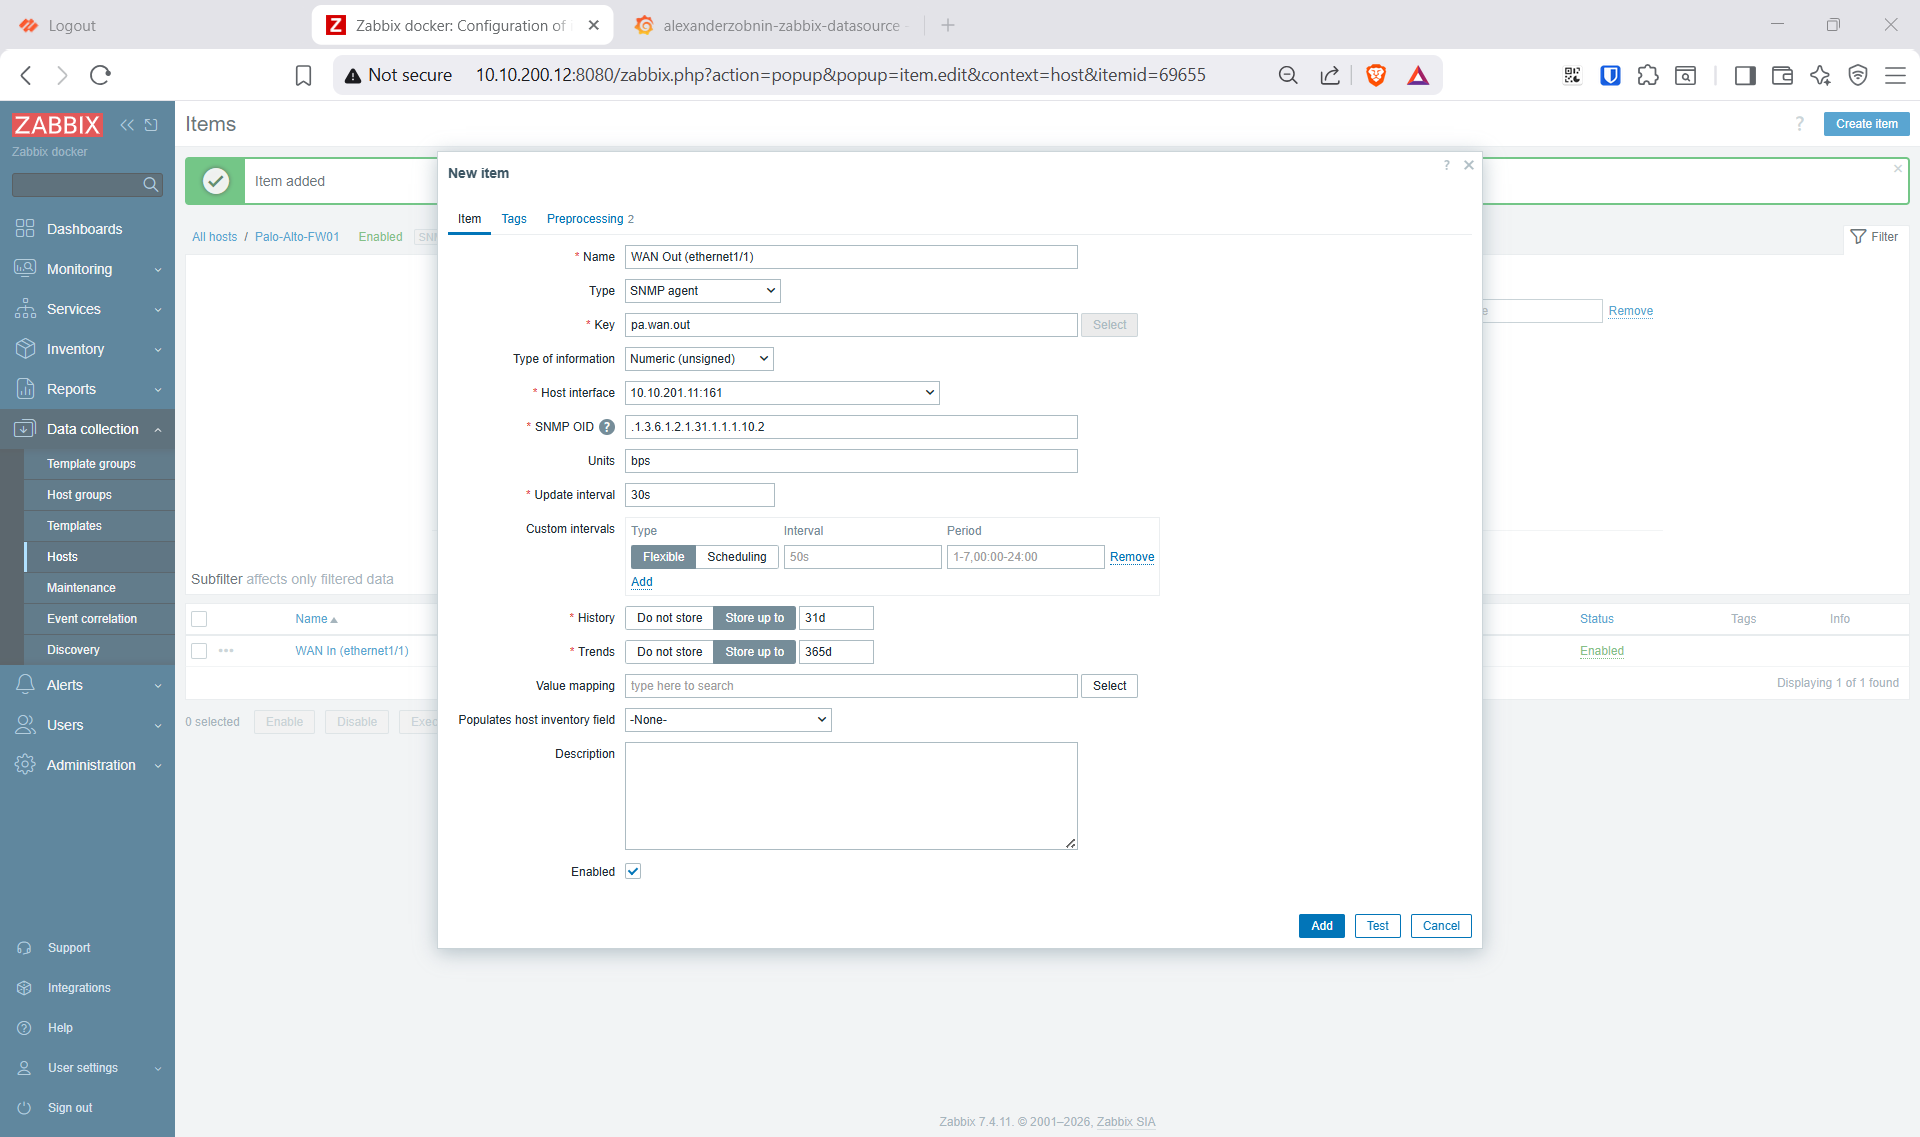
Task: Open the Brave Shields lion icon
Action: tap(1376, 75)
